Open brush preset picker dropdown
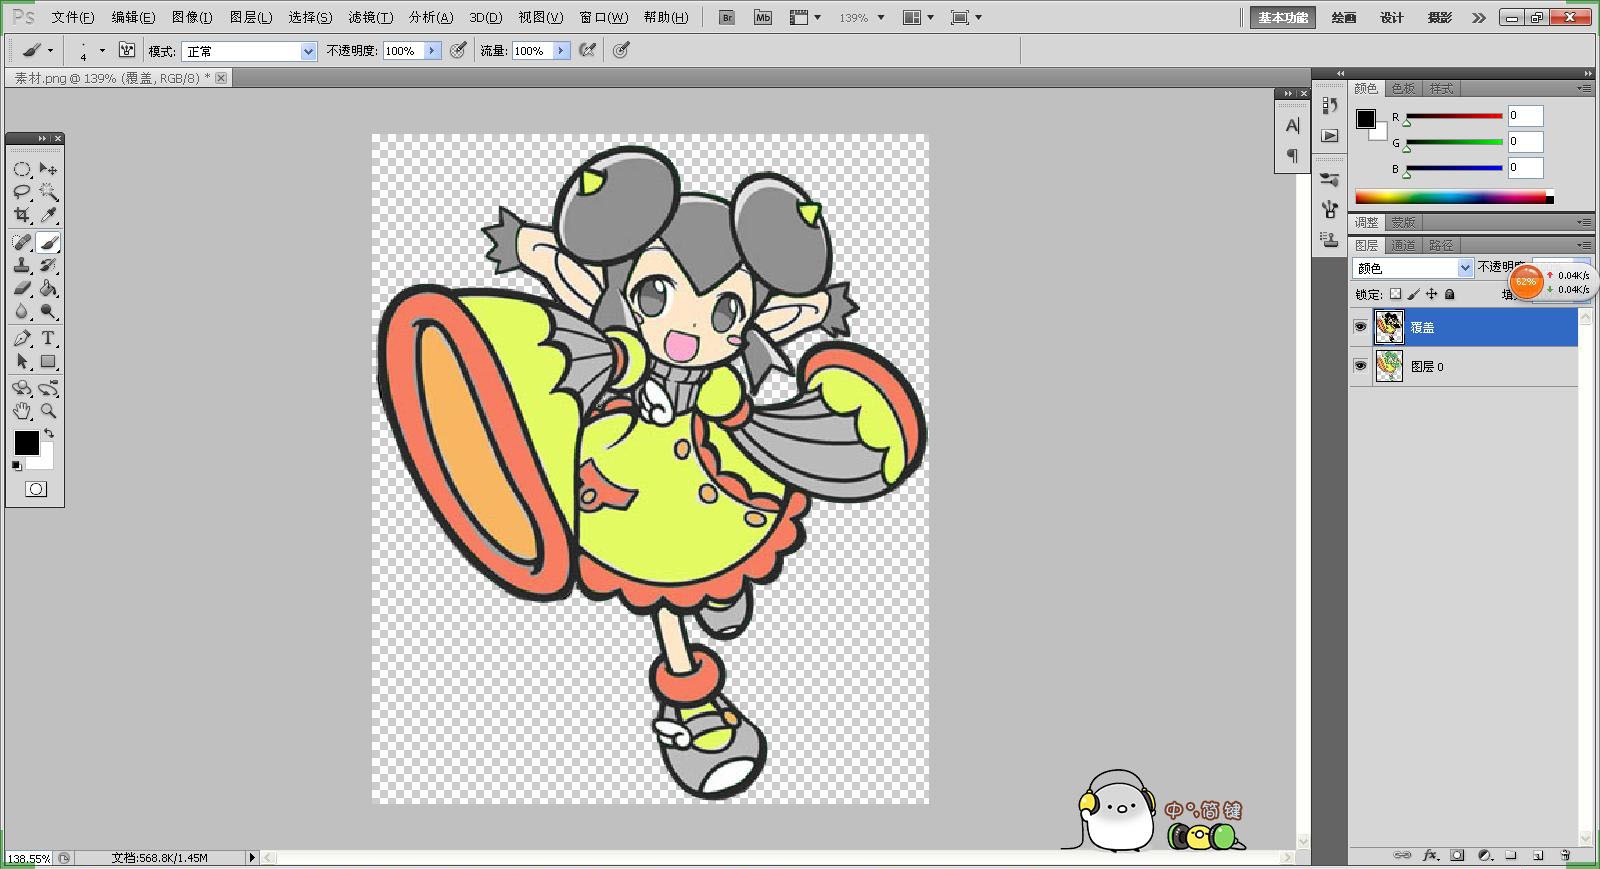 [102, 51]
